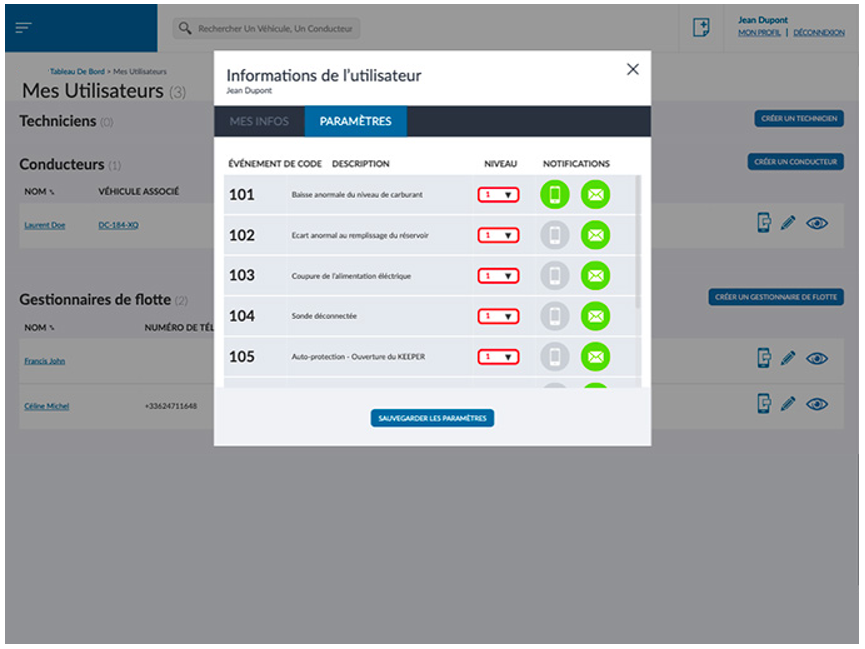Click the add document icon in header

coord(701,28)
